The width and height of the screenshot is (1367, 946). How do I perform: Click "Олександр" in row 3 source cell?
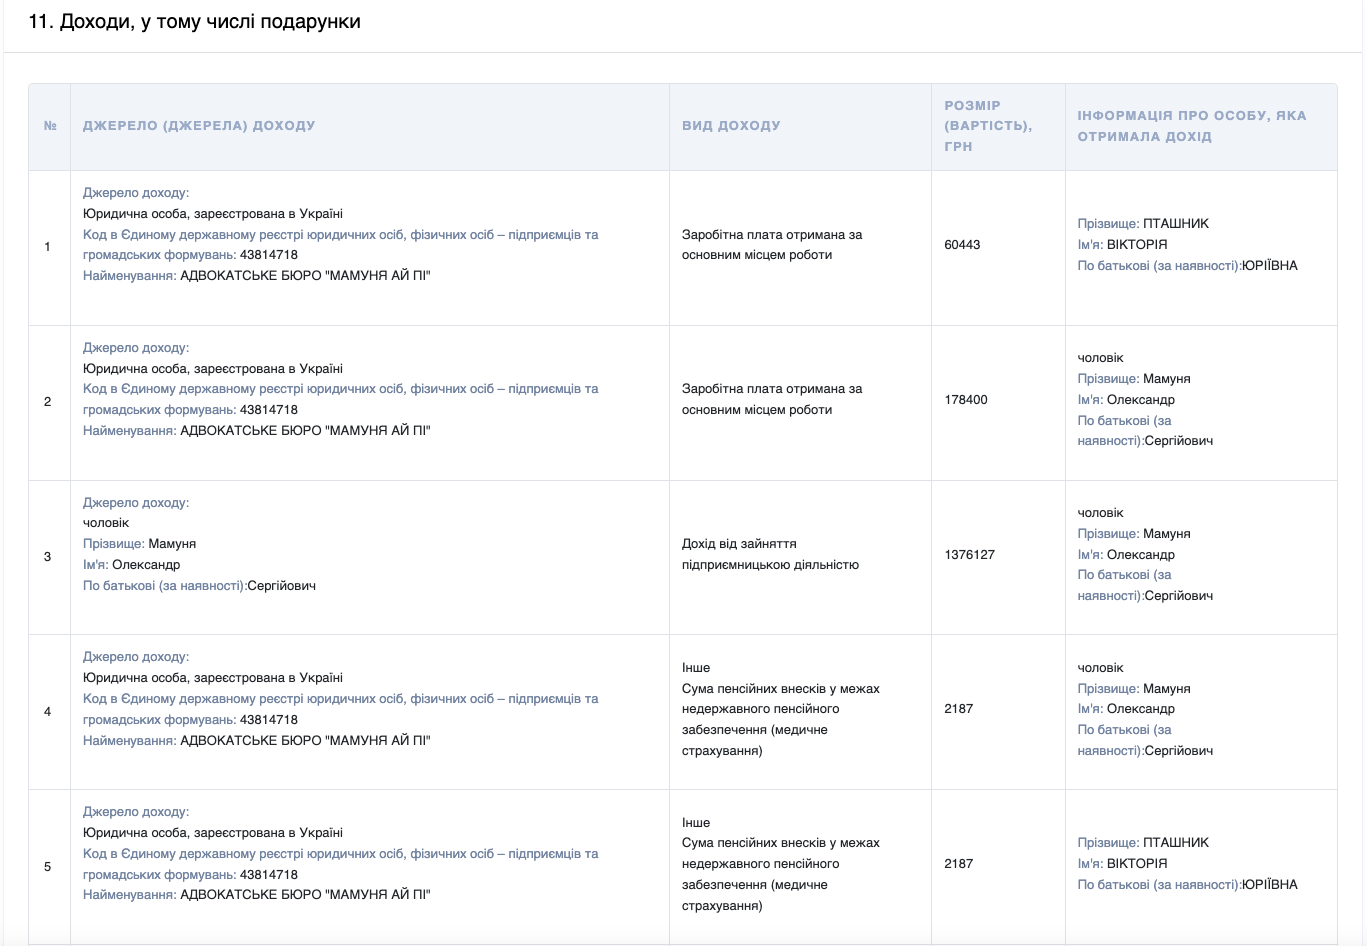[x=146, y=565]
